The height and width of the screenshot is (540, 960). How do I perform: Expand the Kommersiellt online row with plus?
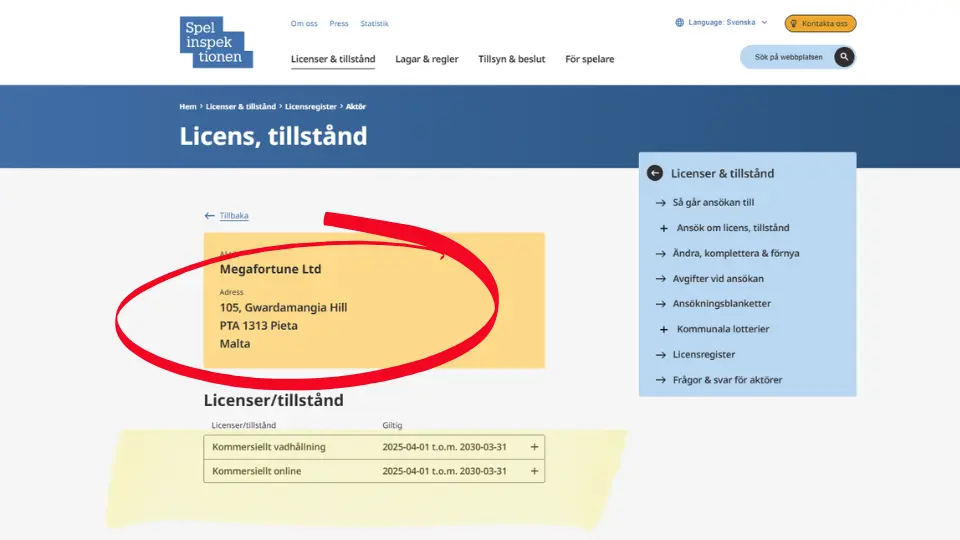pos(534,471)
